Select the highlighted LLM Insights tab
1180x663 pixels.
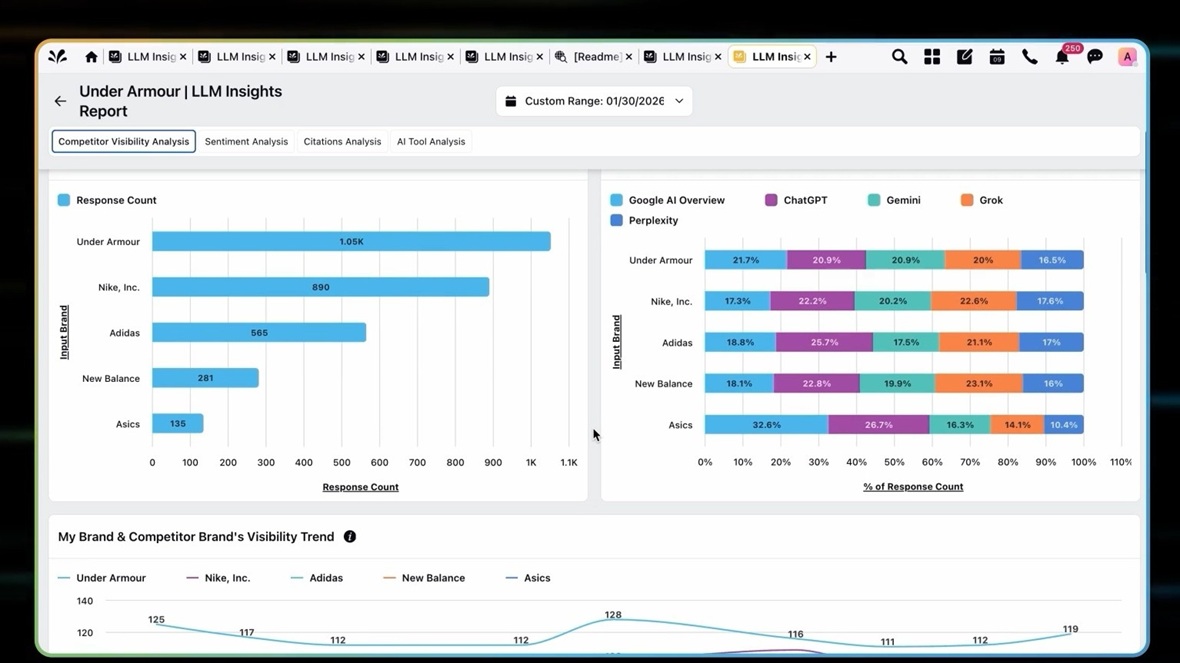point(774,56)
